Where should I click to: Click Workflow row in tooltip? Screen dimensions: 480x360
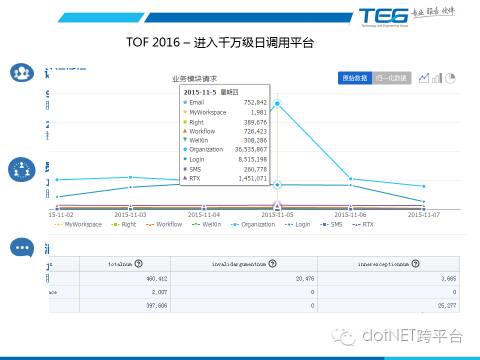click(x=225, y=131)
